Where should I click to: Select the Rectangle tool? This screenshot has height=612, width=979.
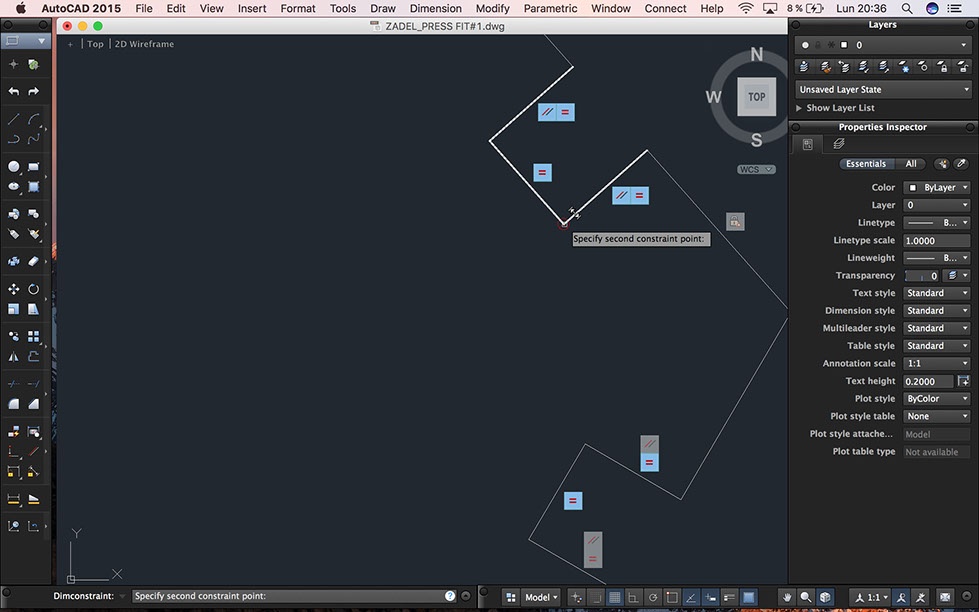(x=34, y=166)
